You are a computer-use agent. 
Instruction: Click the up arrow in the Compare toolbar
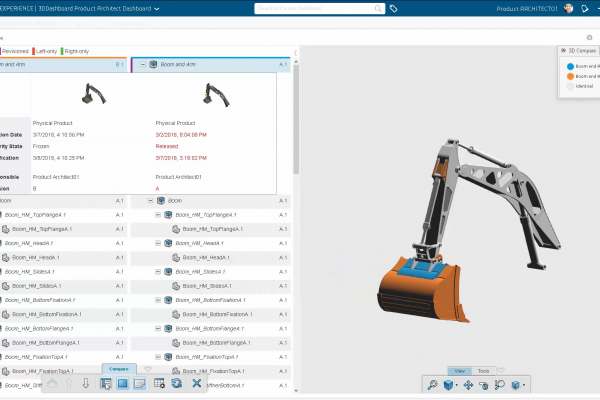(69, 383)
